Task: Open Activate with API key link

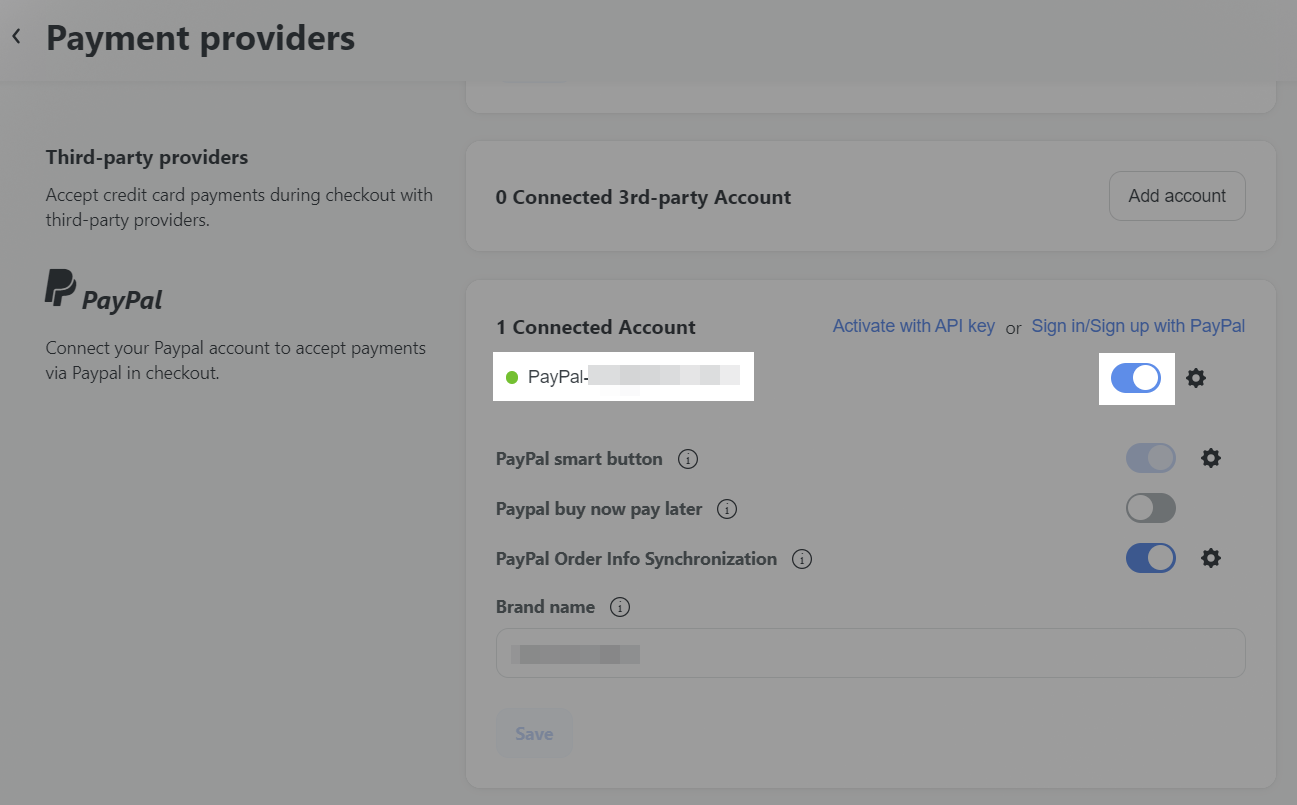Action: coord(913,326)
